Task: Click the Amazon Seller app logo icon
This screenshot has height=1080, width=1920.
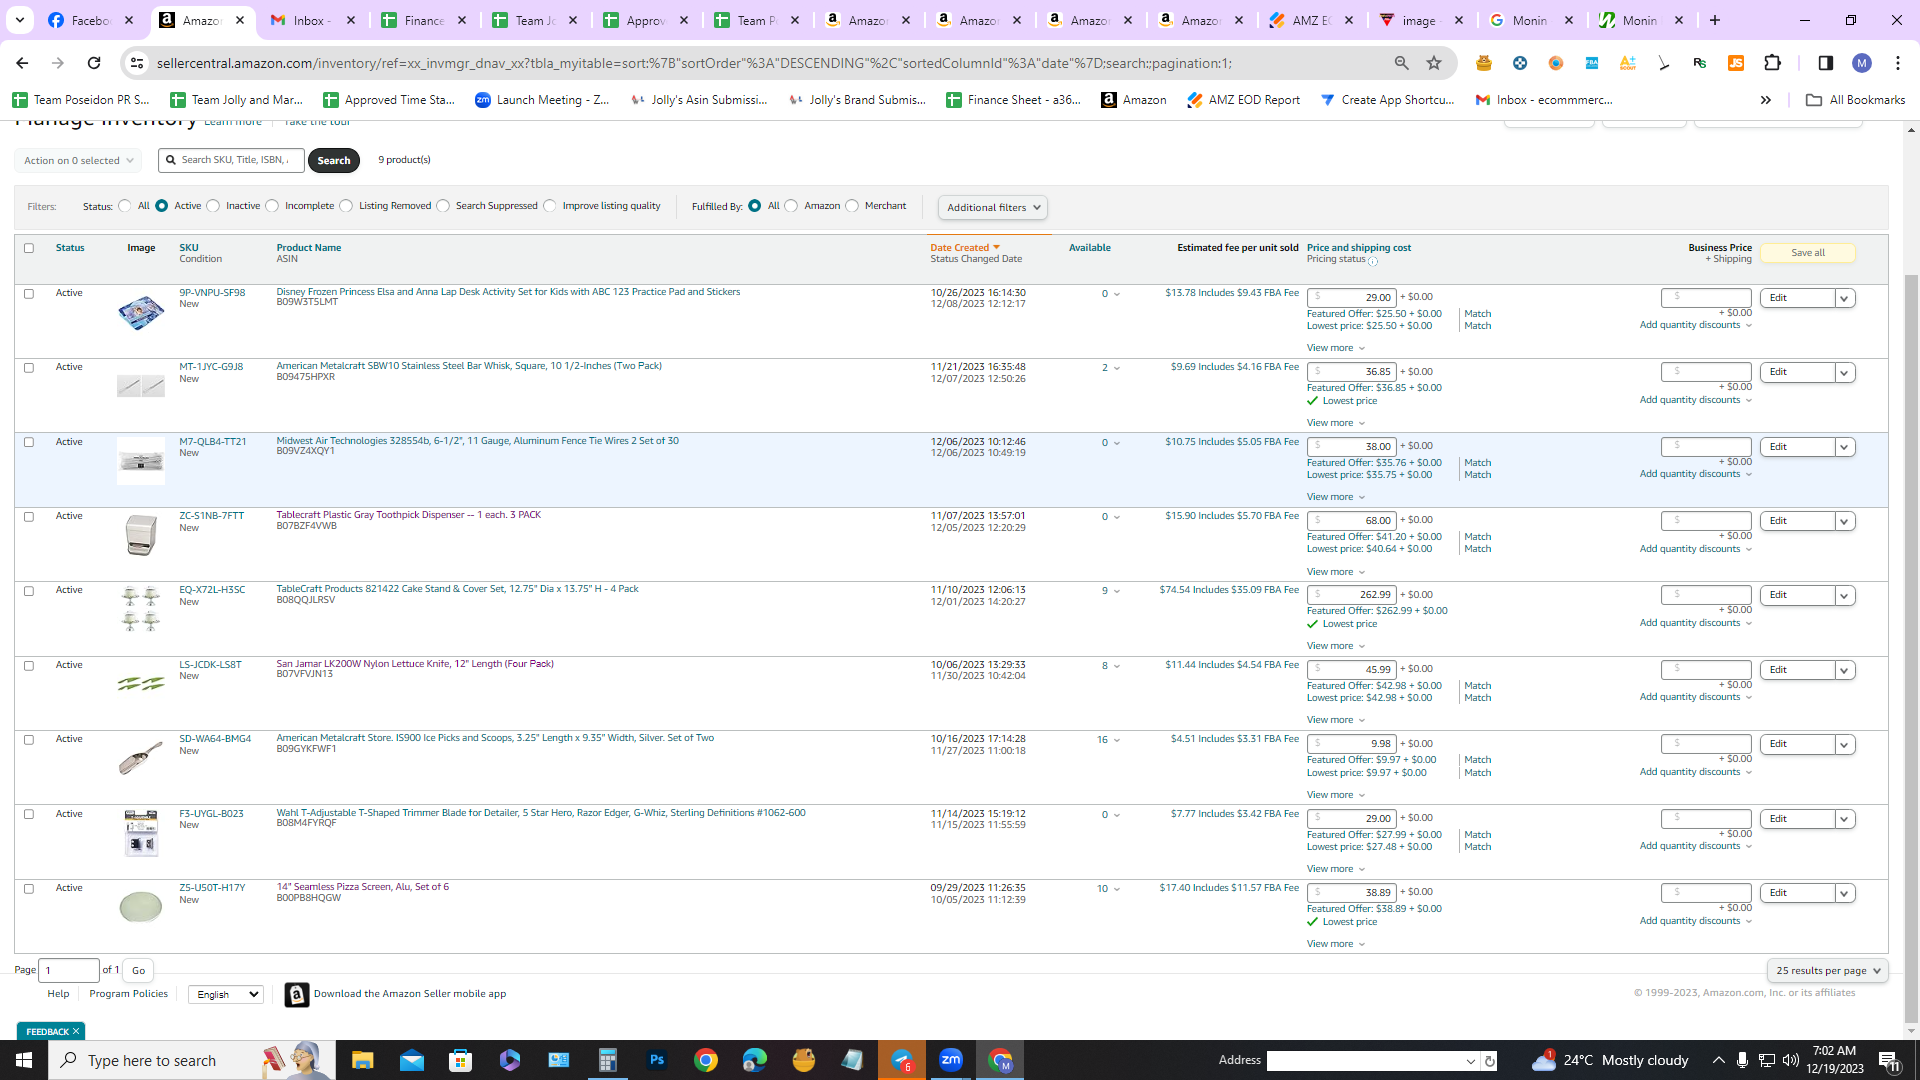Action: point(297,994)
